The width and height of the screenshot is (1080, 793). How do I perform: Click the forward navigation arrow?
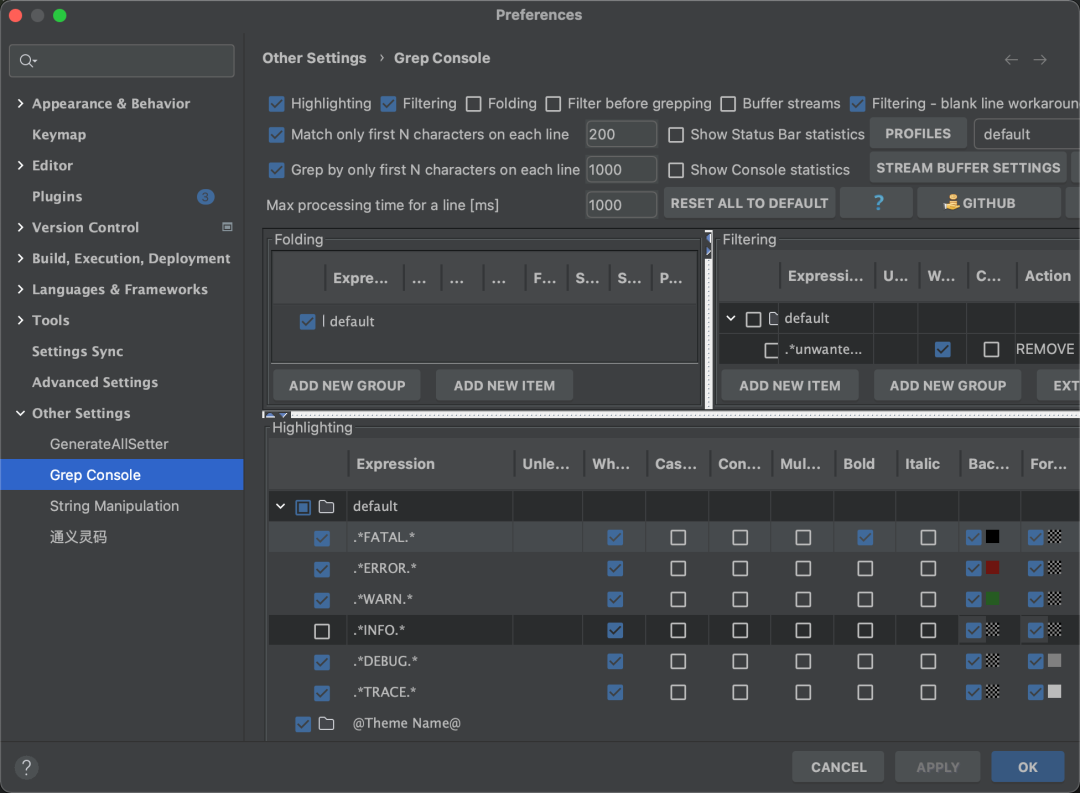(x=1040, y=60)
